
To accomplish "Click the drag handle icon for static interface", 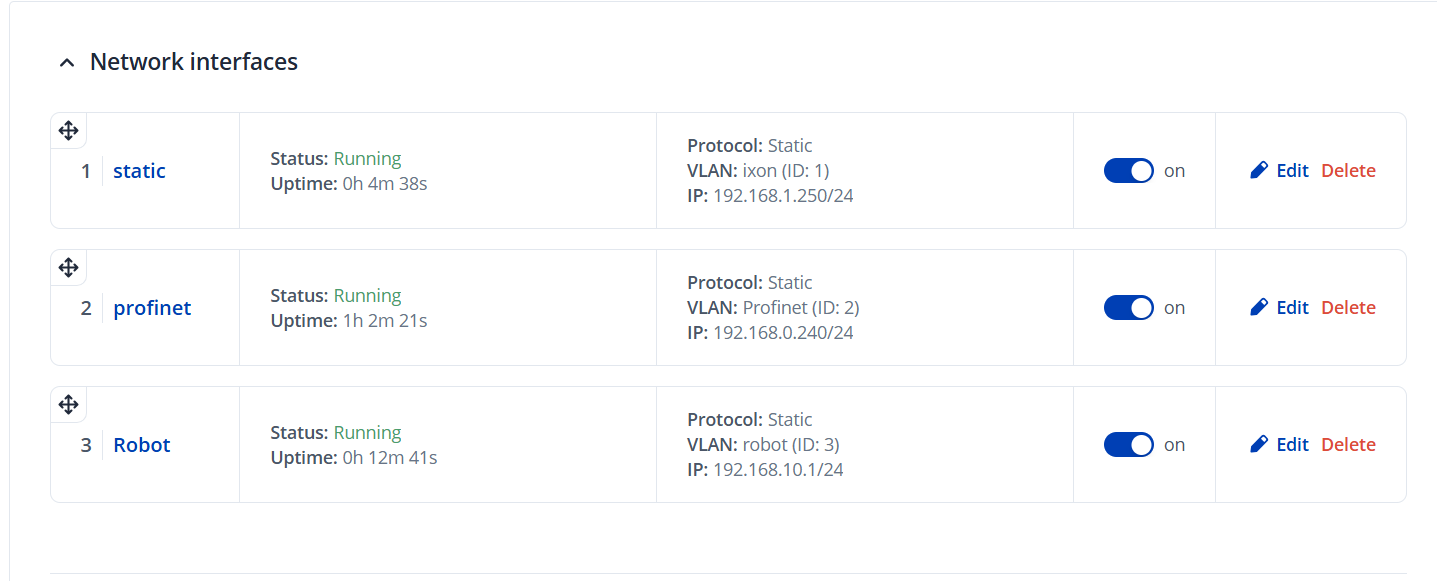I will [x=68, y=130].
